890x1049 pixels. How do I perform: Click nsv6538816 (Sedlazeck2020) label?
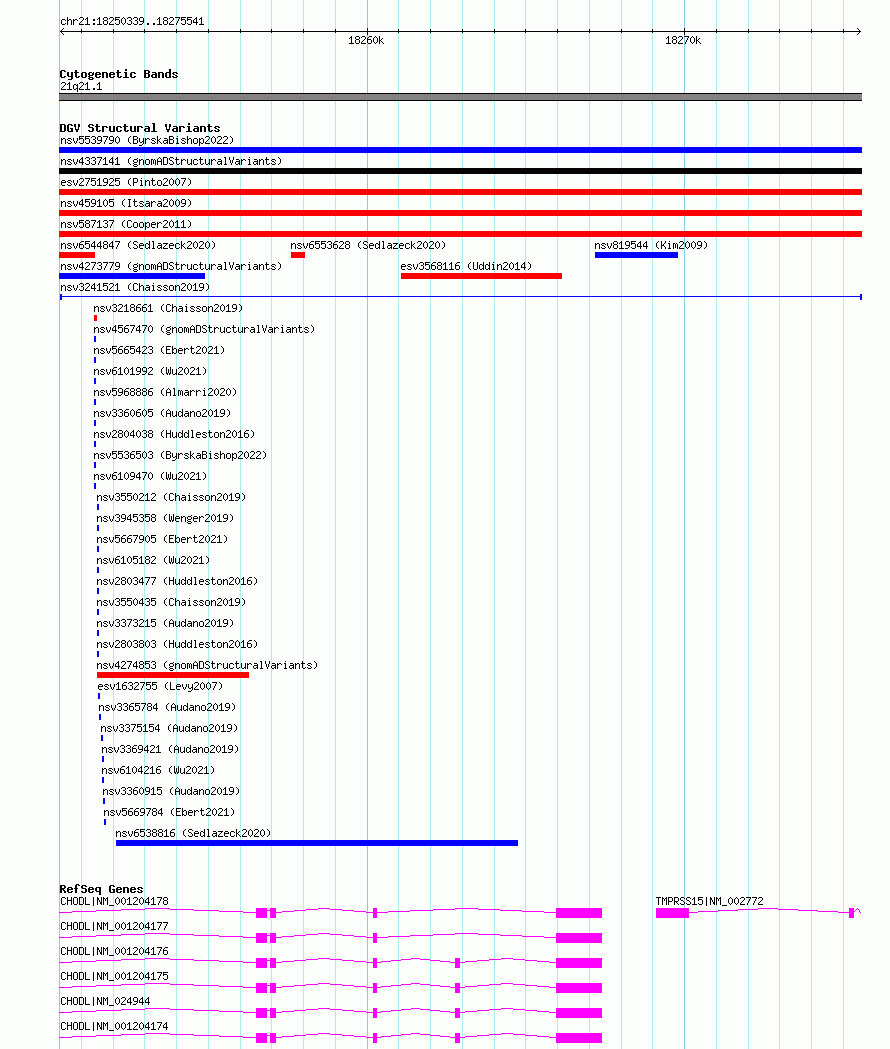click(193, 834)
